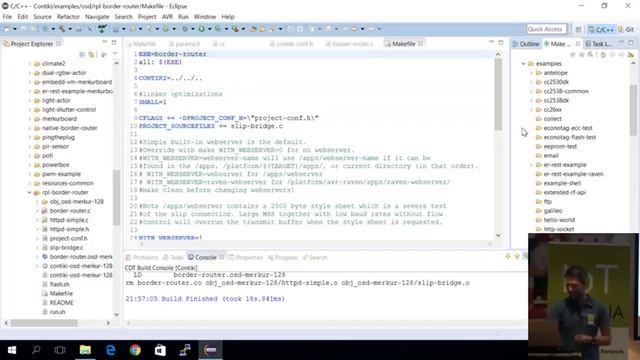Select hello-world folder in Make Target
The image size is (640, 360).
point(559,220)
